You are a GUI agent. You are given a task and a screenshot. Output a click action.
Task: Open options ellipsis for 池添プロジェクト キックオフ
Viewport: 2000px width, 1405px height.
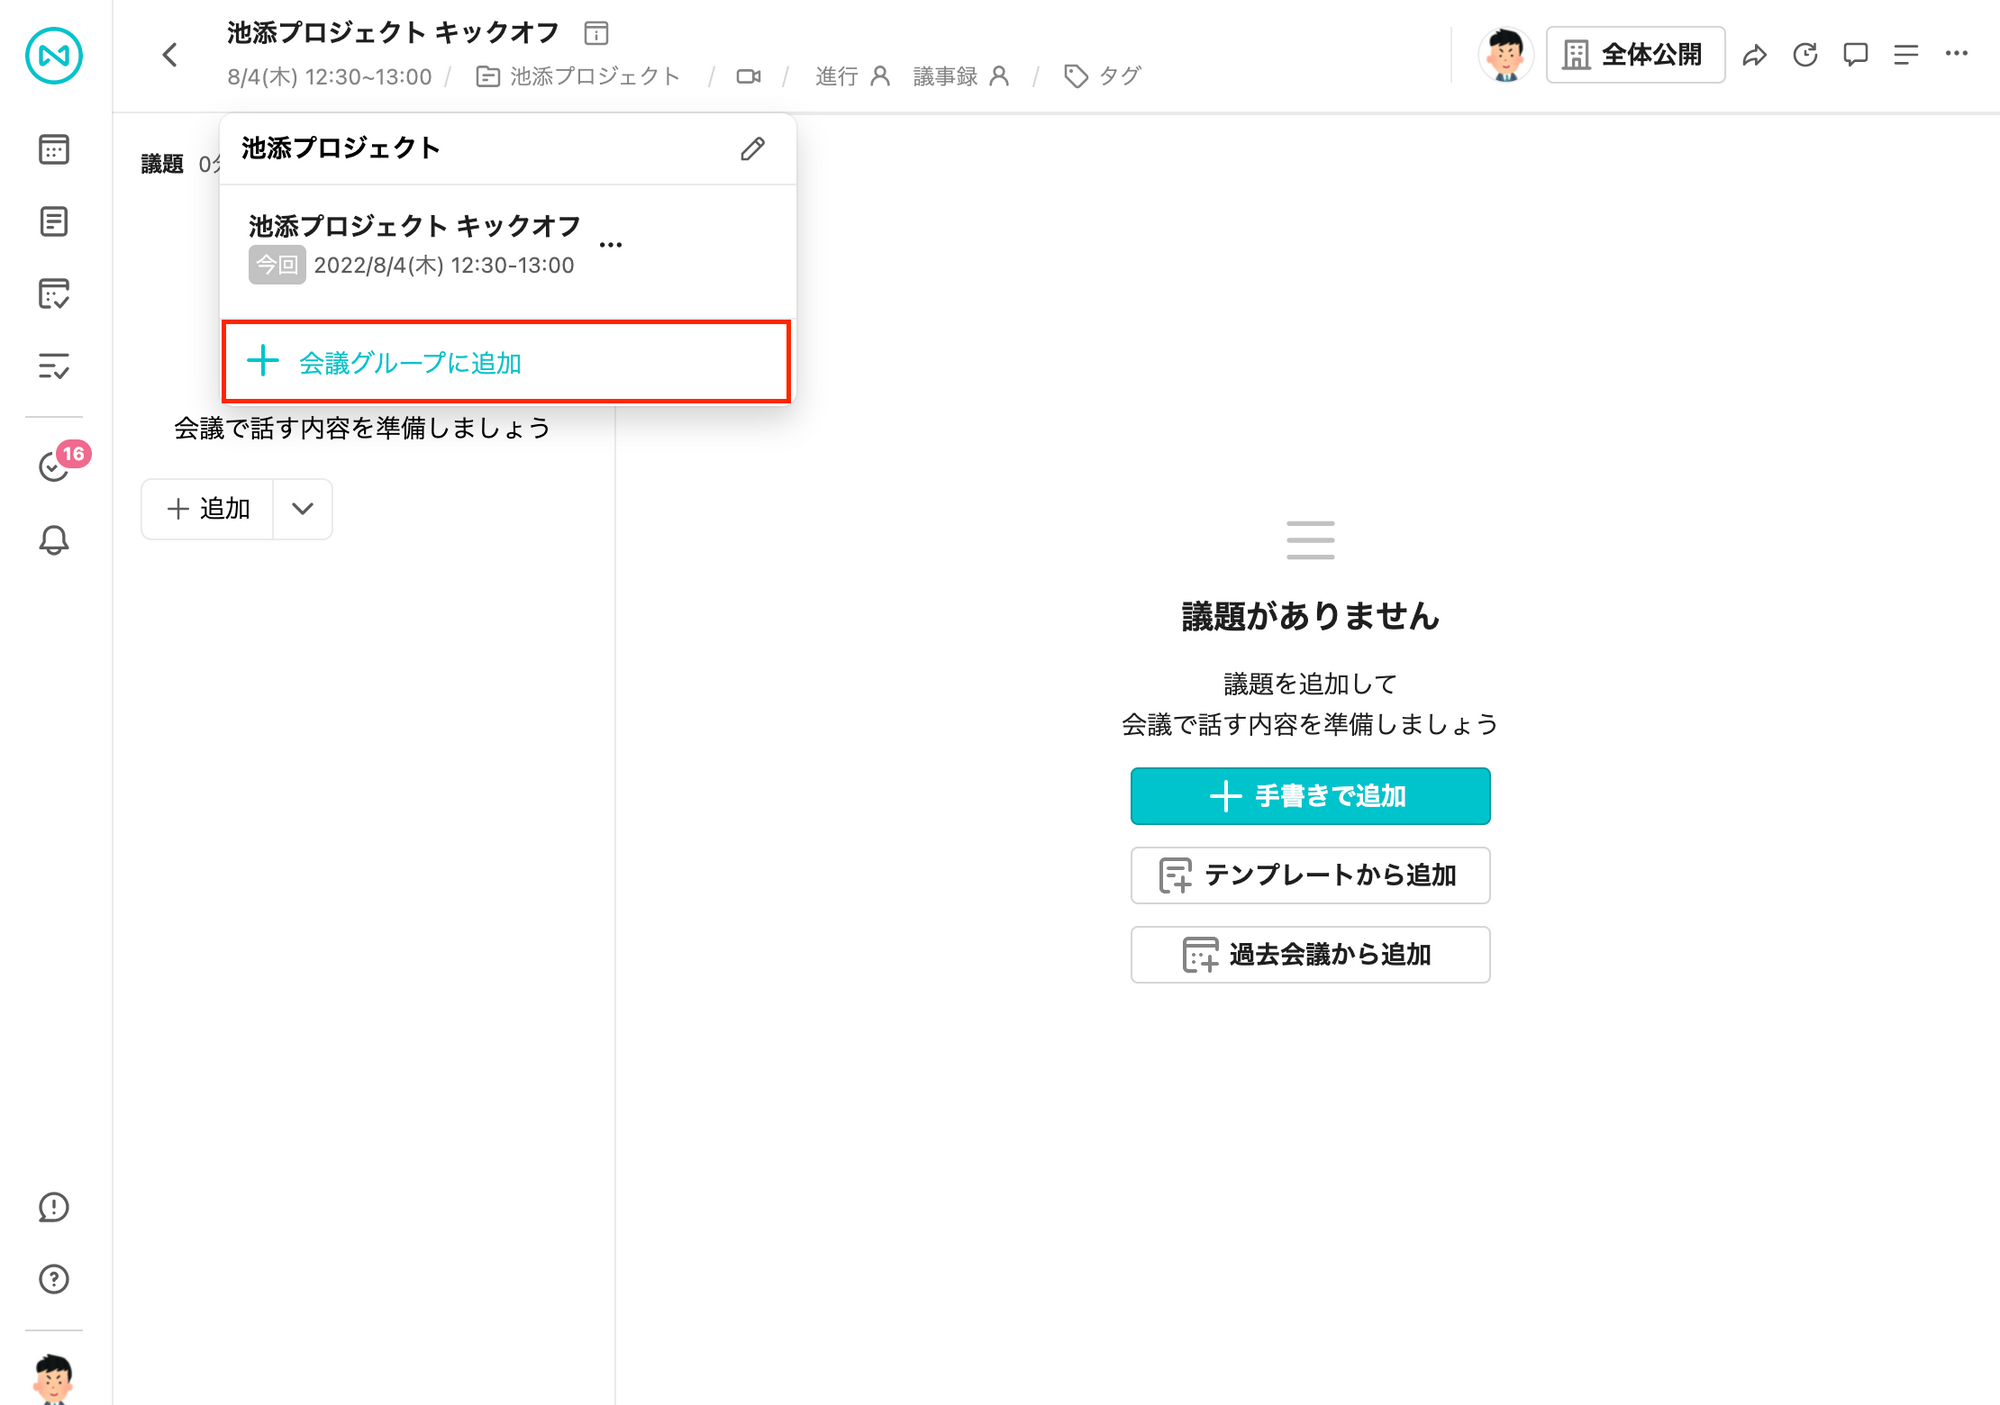611,245
